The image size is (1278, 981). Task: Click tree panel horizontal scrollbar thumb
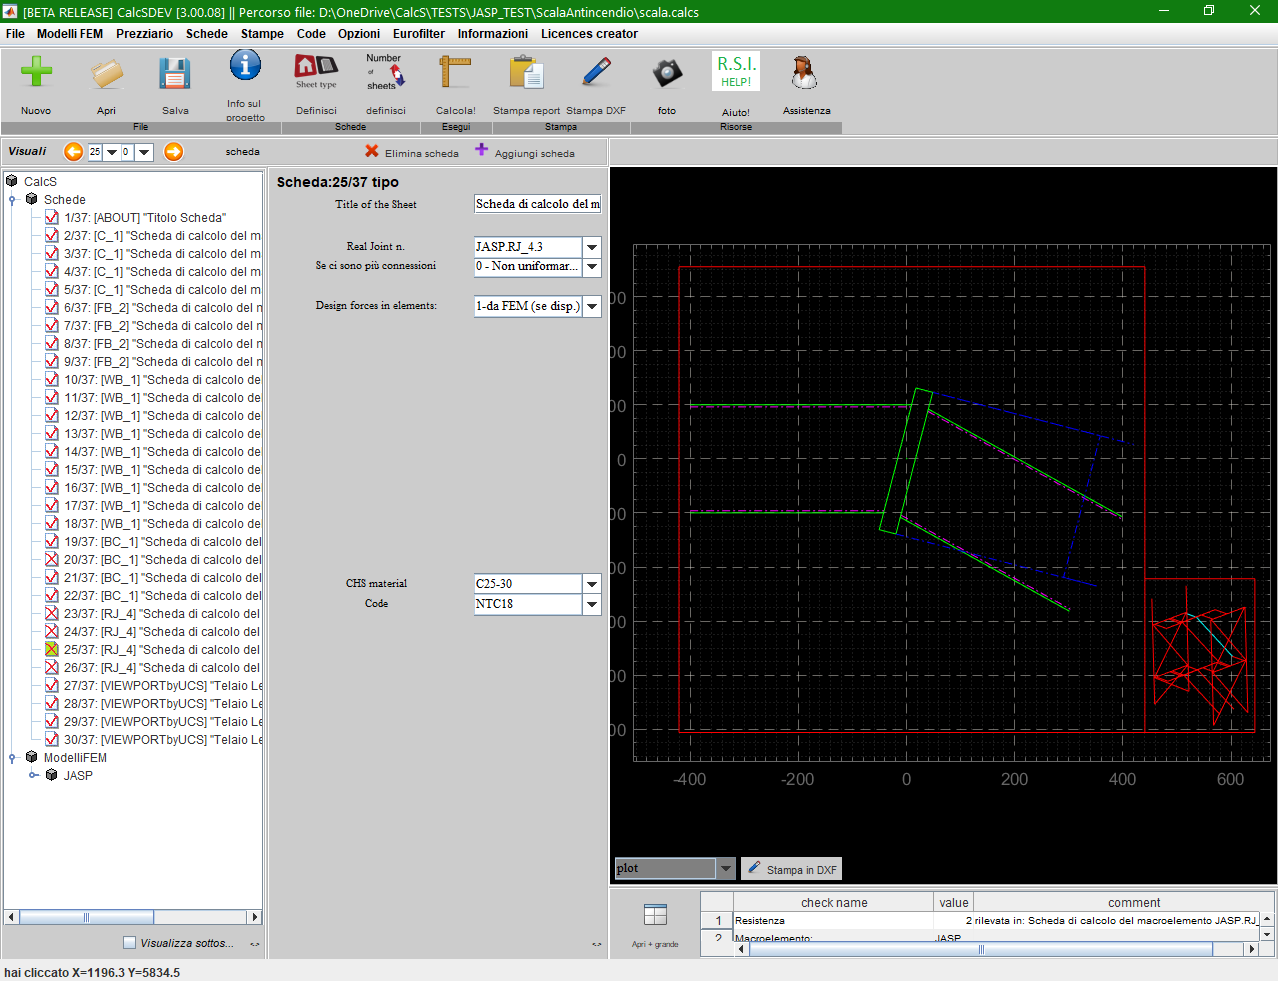point(86,917)
